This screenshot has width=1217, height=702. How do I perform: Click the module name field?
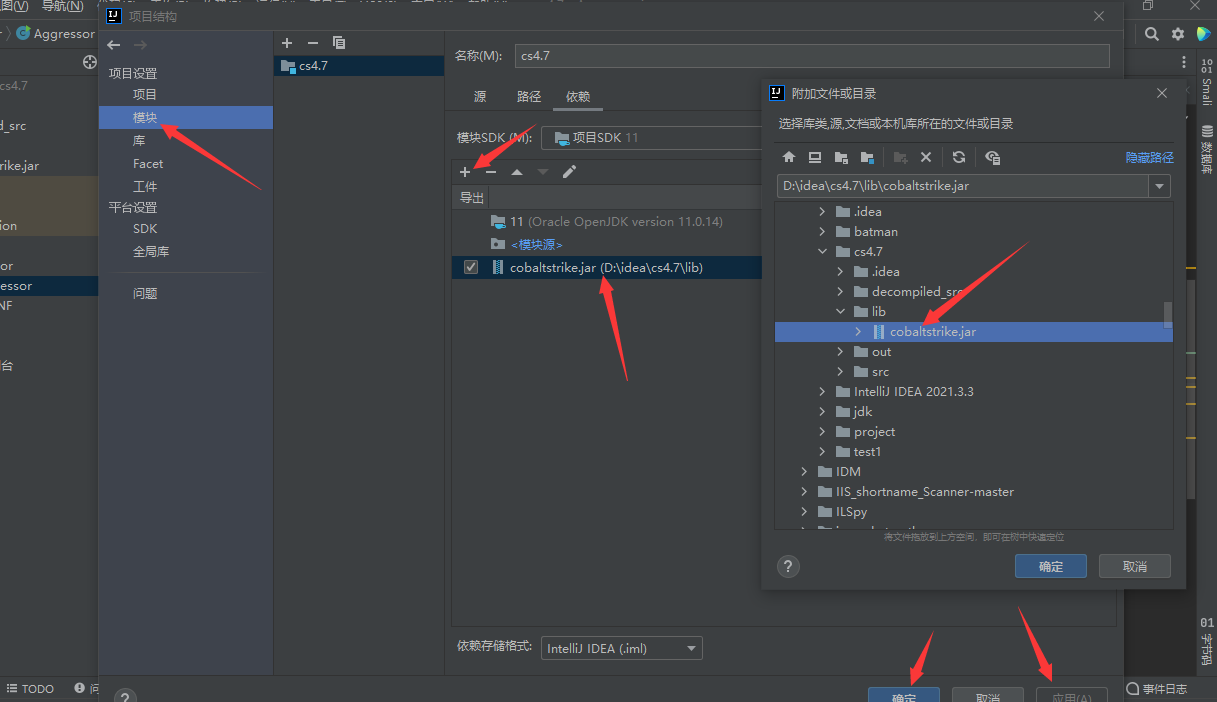tap(812, 56)
